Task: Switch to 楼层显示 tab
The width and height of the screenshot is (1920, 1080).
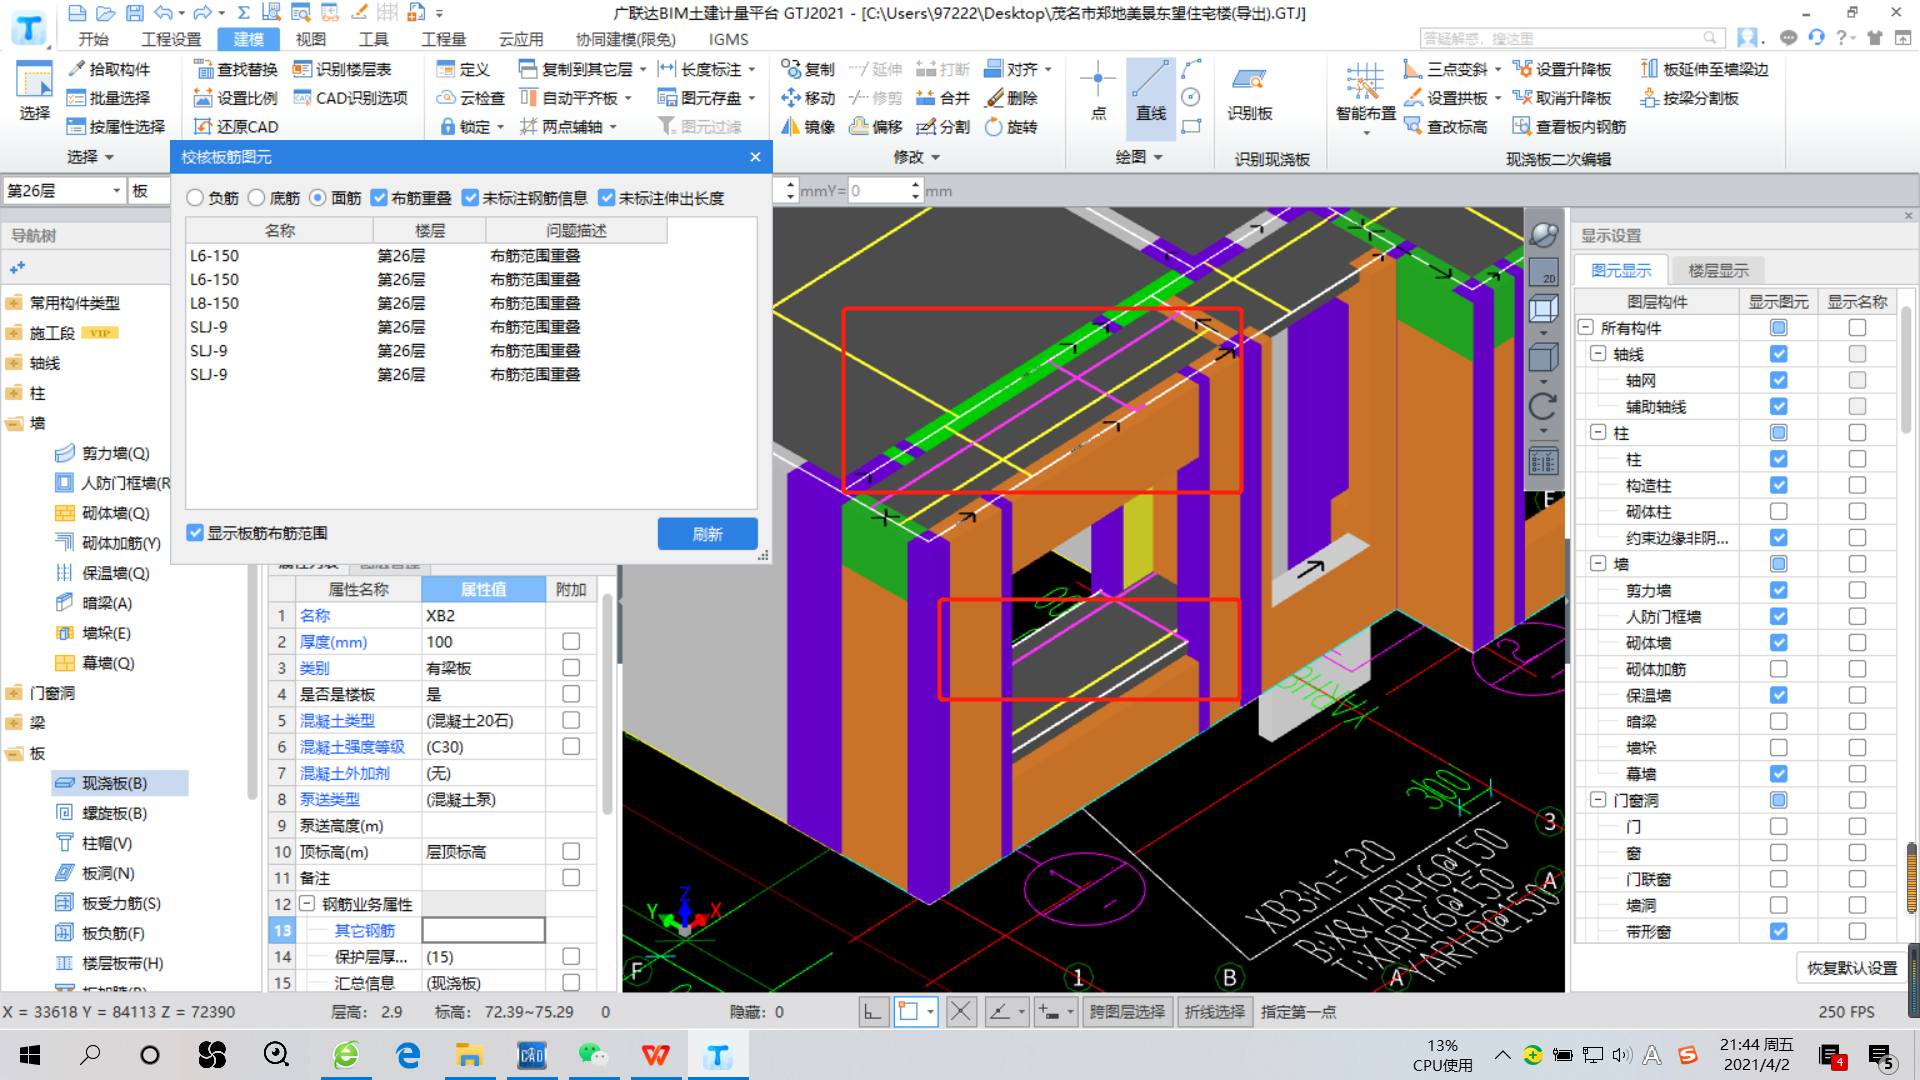Action: coord(1718,270)
